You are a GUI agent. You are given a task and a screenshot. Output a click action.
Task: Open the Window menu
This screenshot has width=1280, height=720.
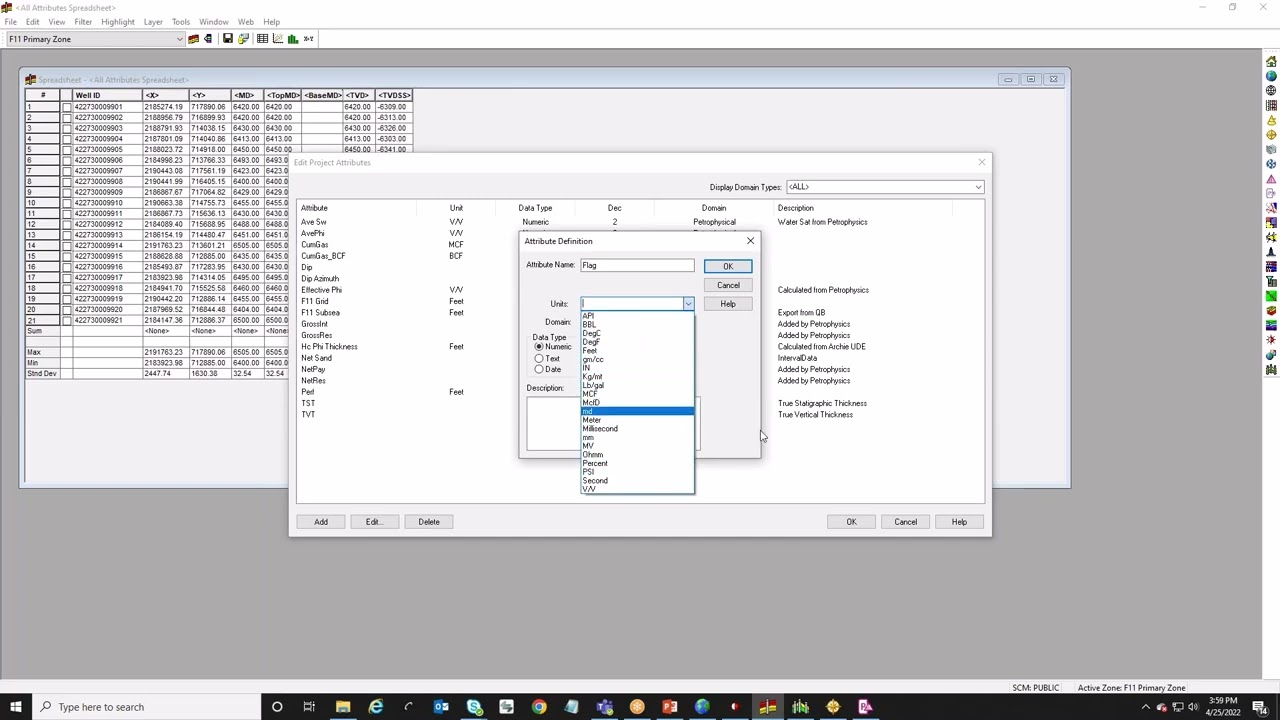[213, 21]
